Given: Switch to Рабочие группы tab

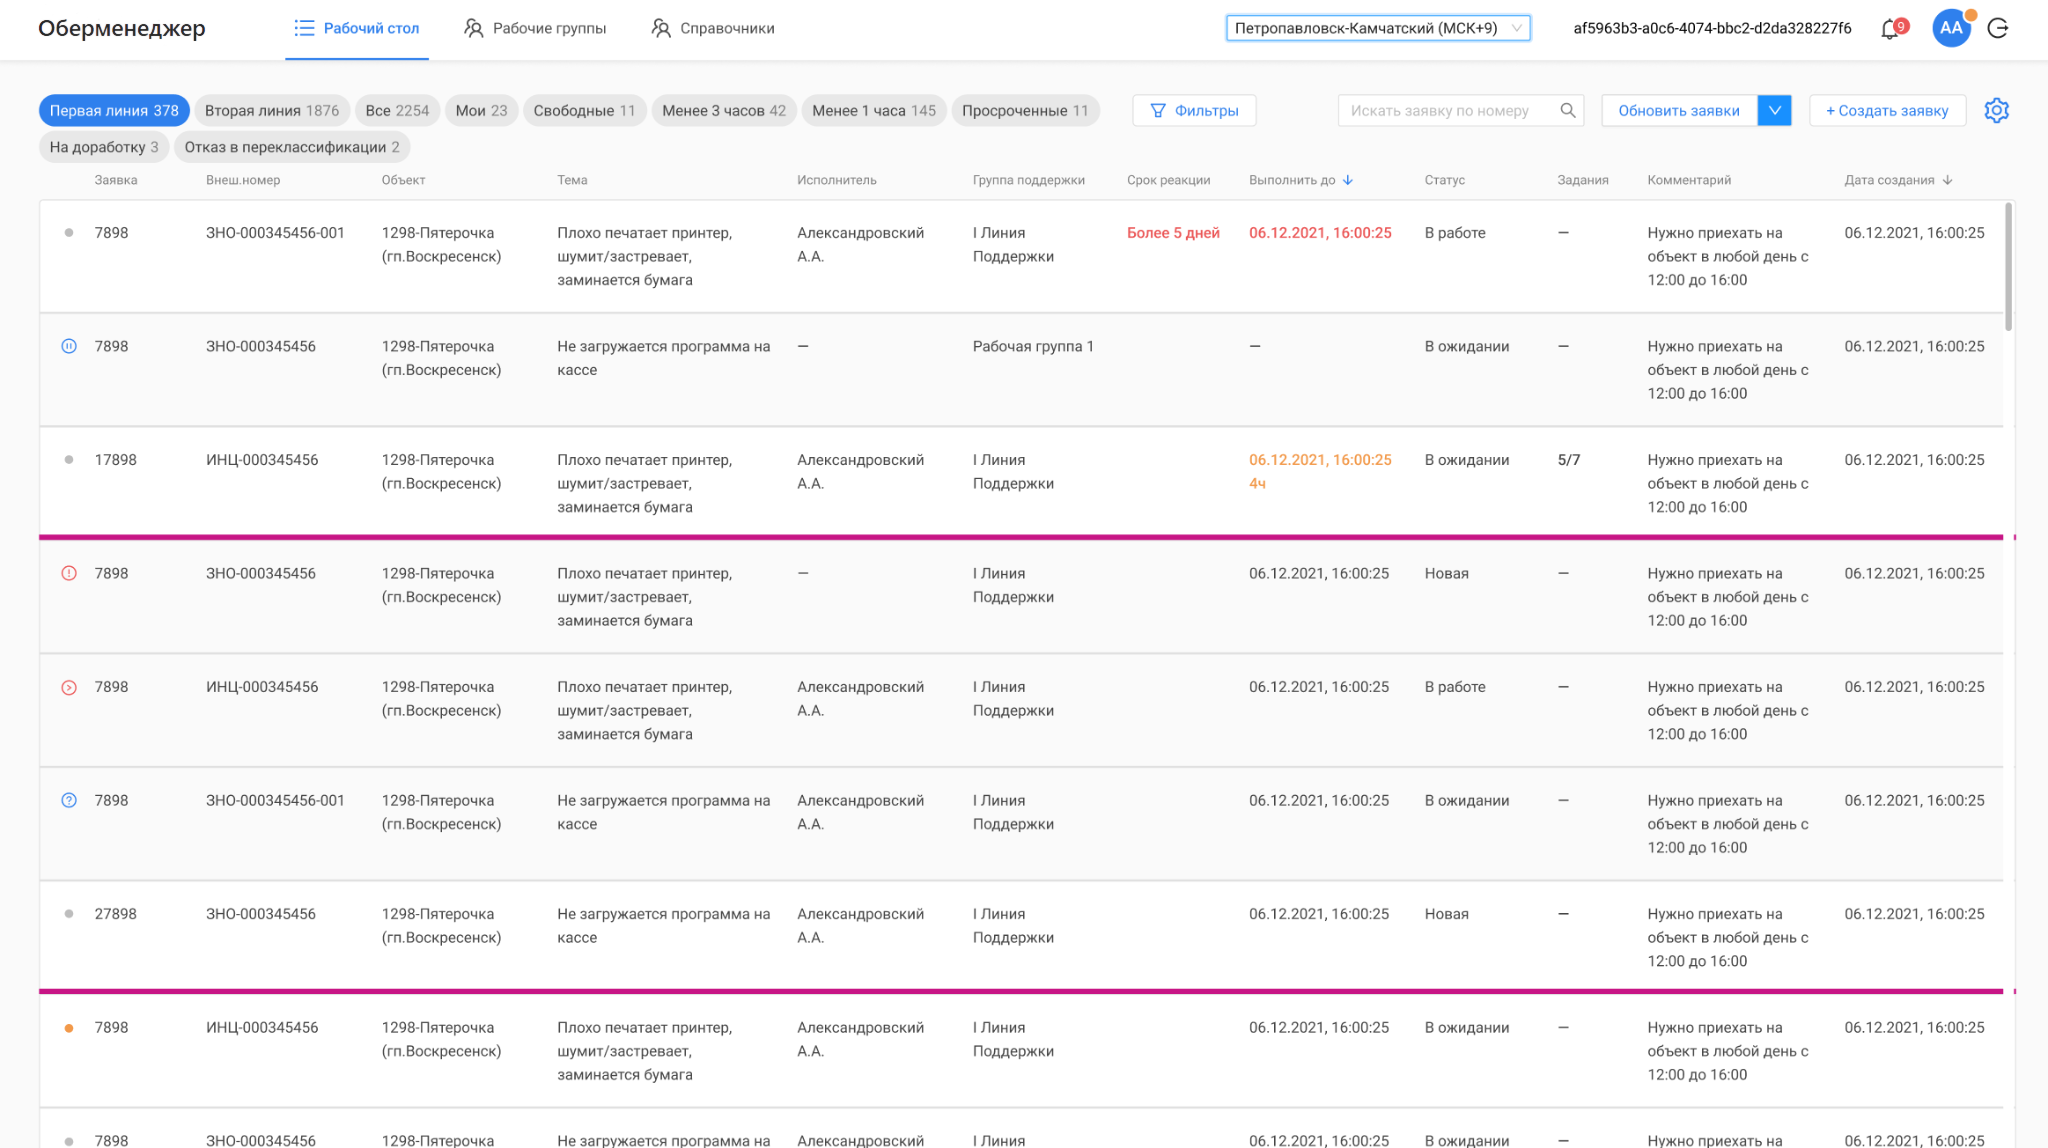Looking at the screenshot, I should 535,28.
